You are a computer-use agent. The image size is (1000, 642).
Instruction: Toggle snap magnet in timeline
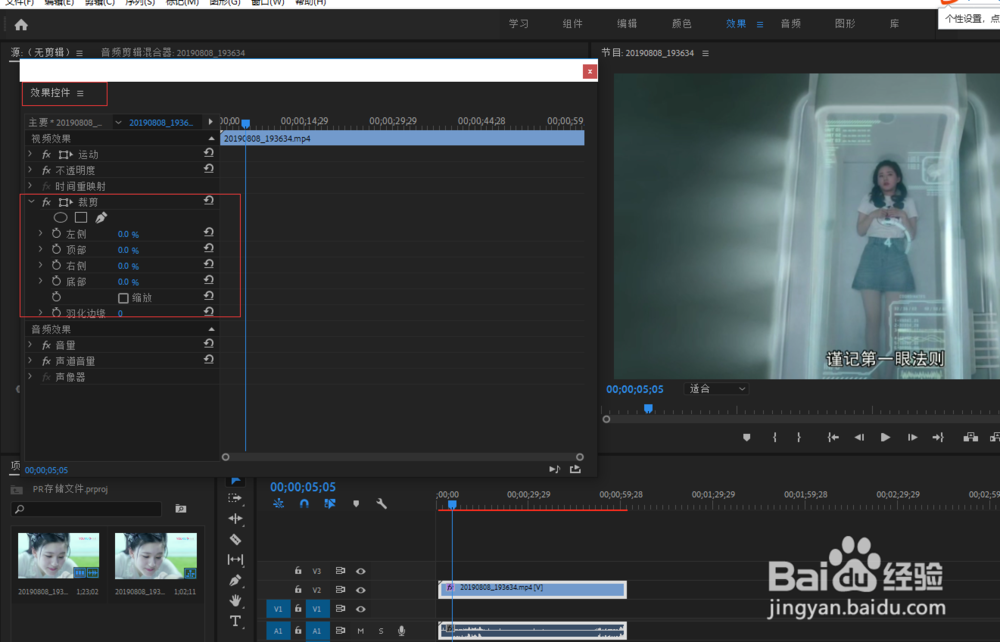point(304,504)
